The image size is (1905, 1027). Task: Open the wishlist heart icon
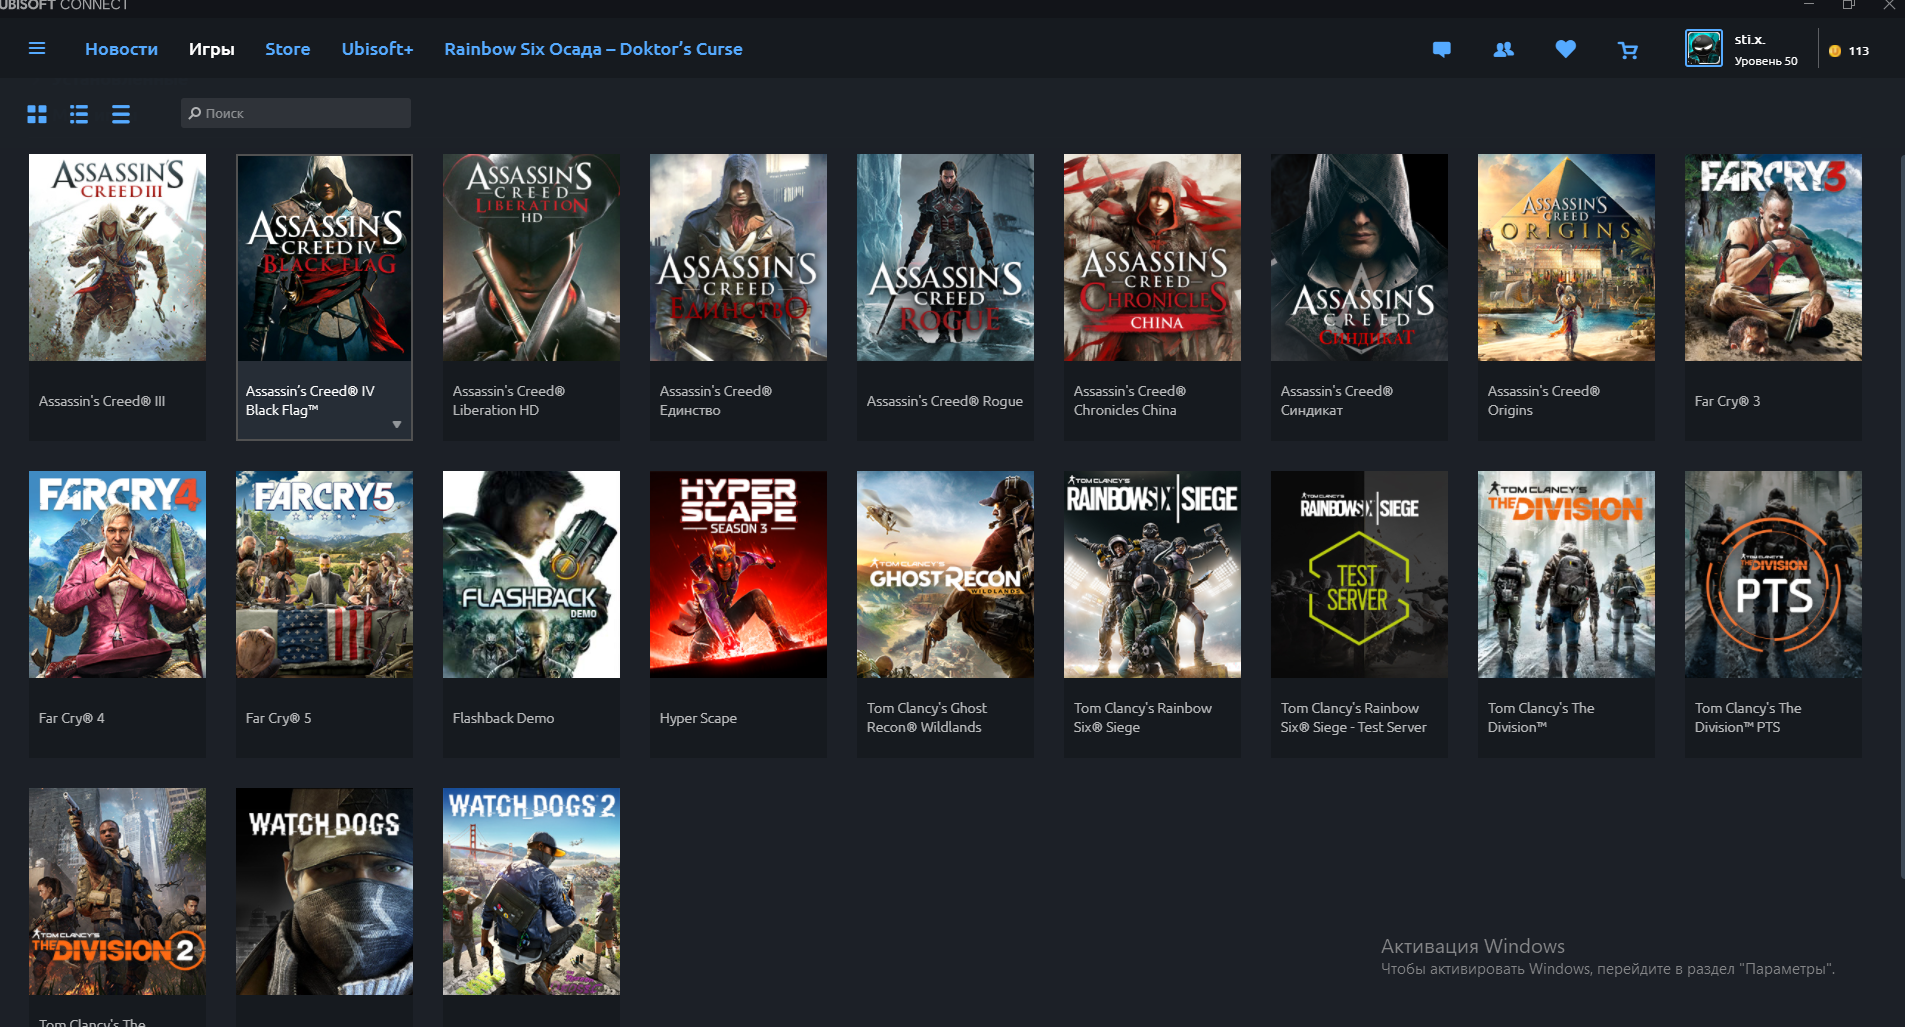[x=1565, y=48]
